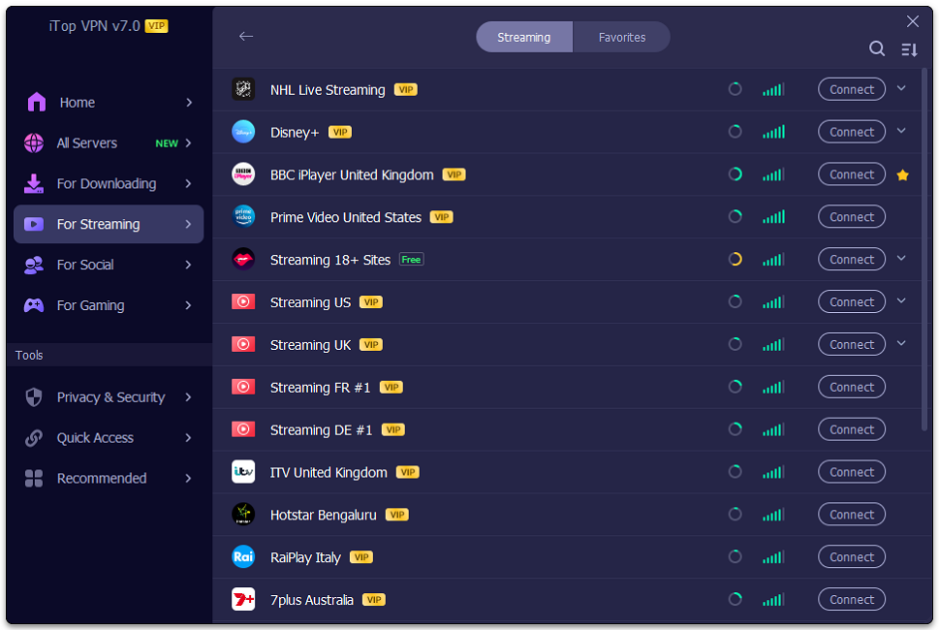This screenshot has width=939, height=630.
Task: Open the sort order icon
Action: click(909, 49)
